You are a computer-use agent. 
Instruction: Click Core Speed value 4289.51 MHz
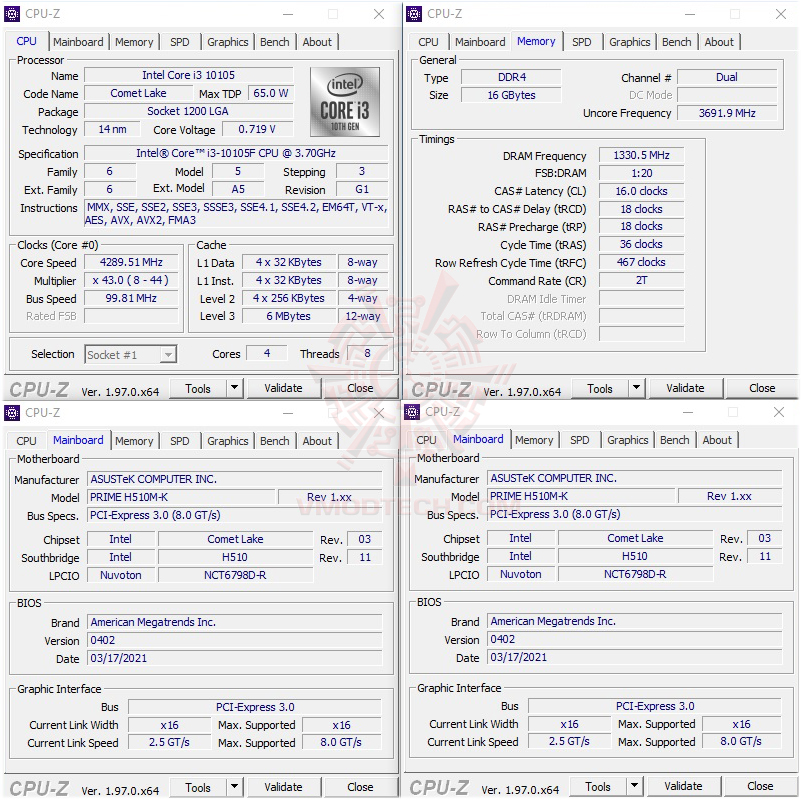(131, 262)
